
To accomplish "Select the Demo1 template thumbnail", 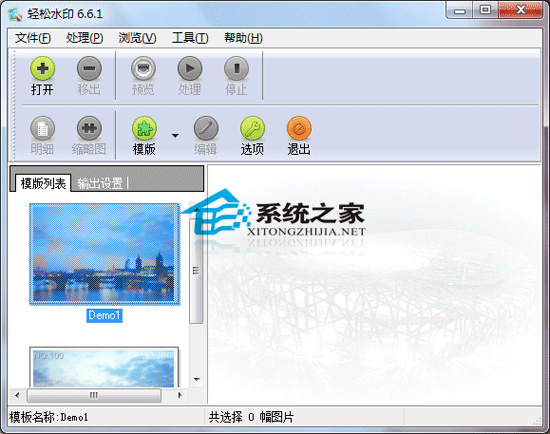I will (x=105, y=254).
